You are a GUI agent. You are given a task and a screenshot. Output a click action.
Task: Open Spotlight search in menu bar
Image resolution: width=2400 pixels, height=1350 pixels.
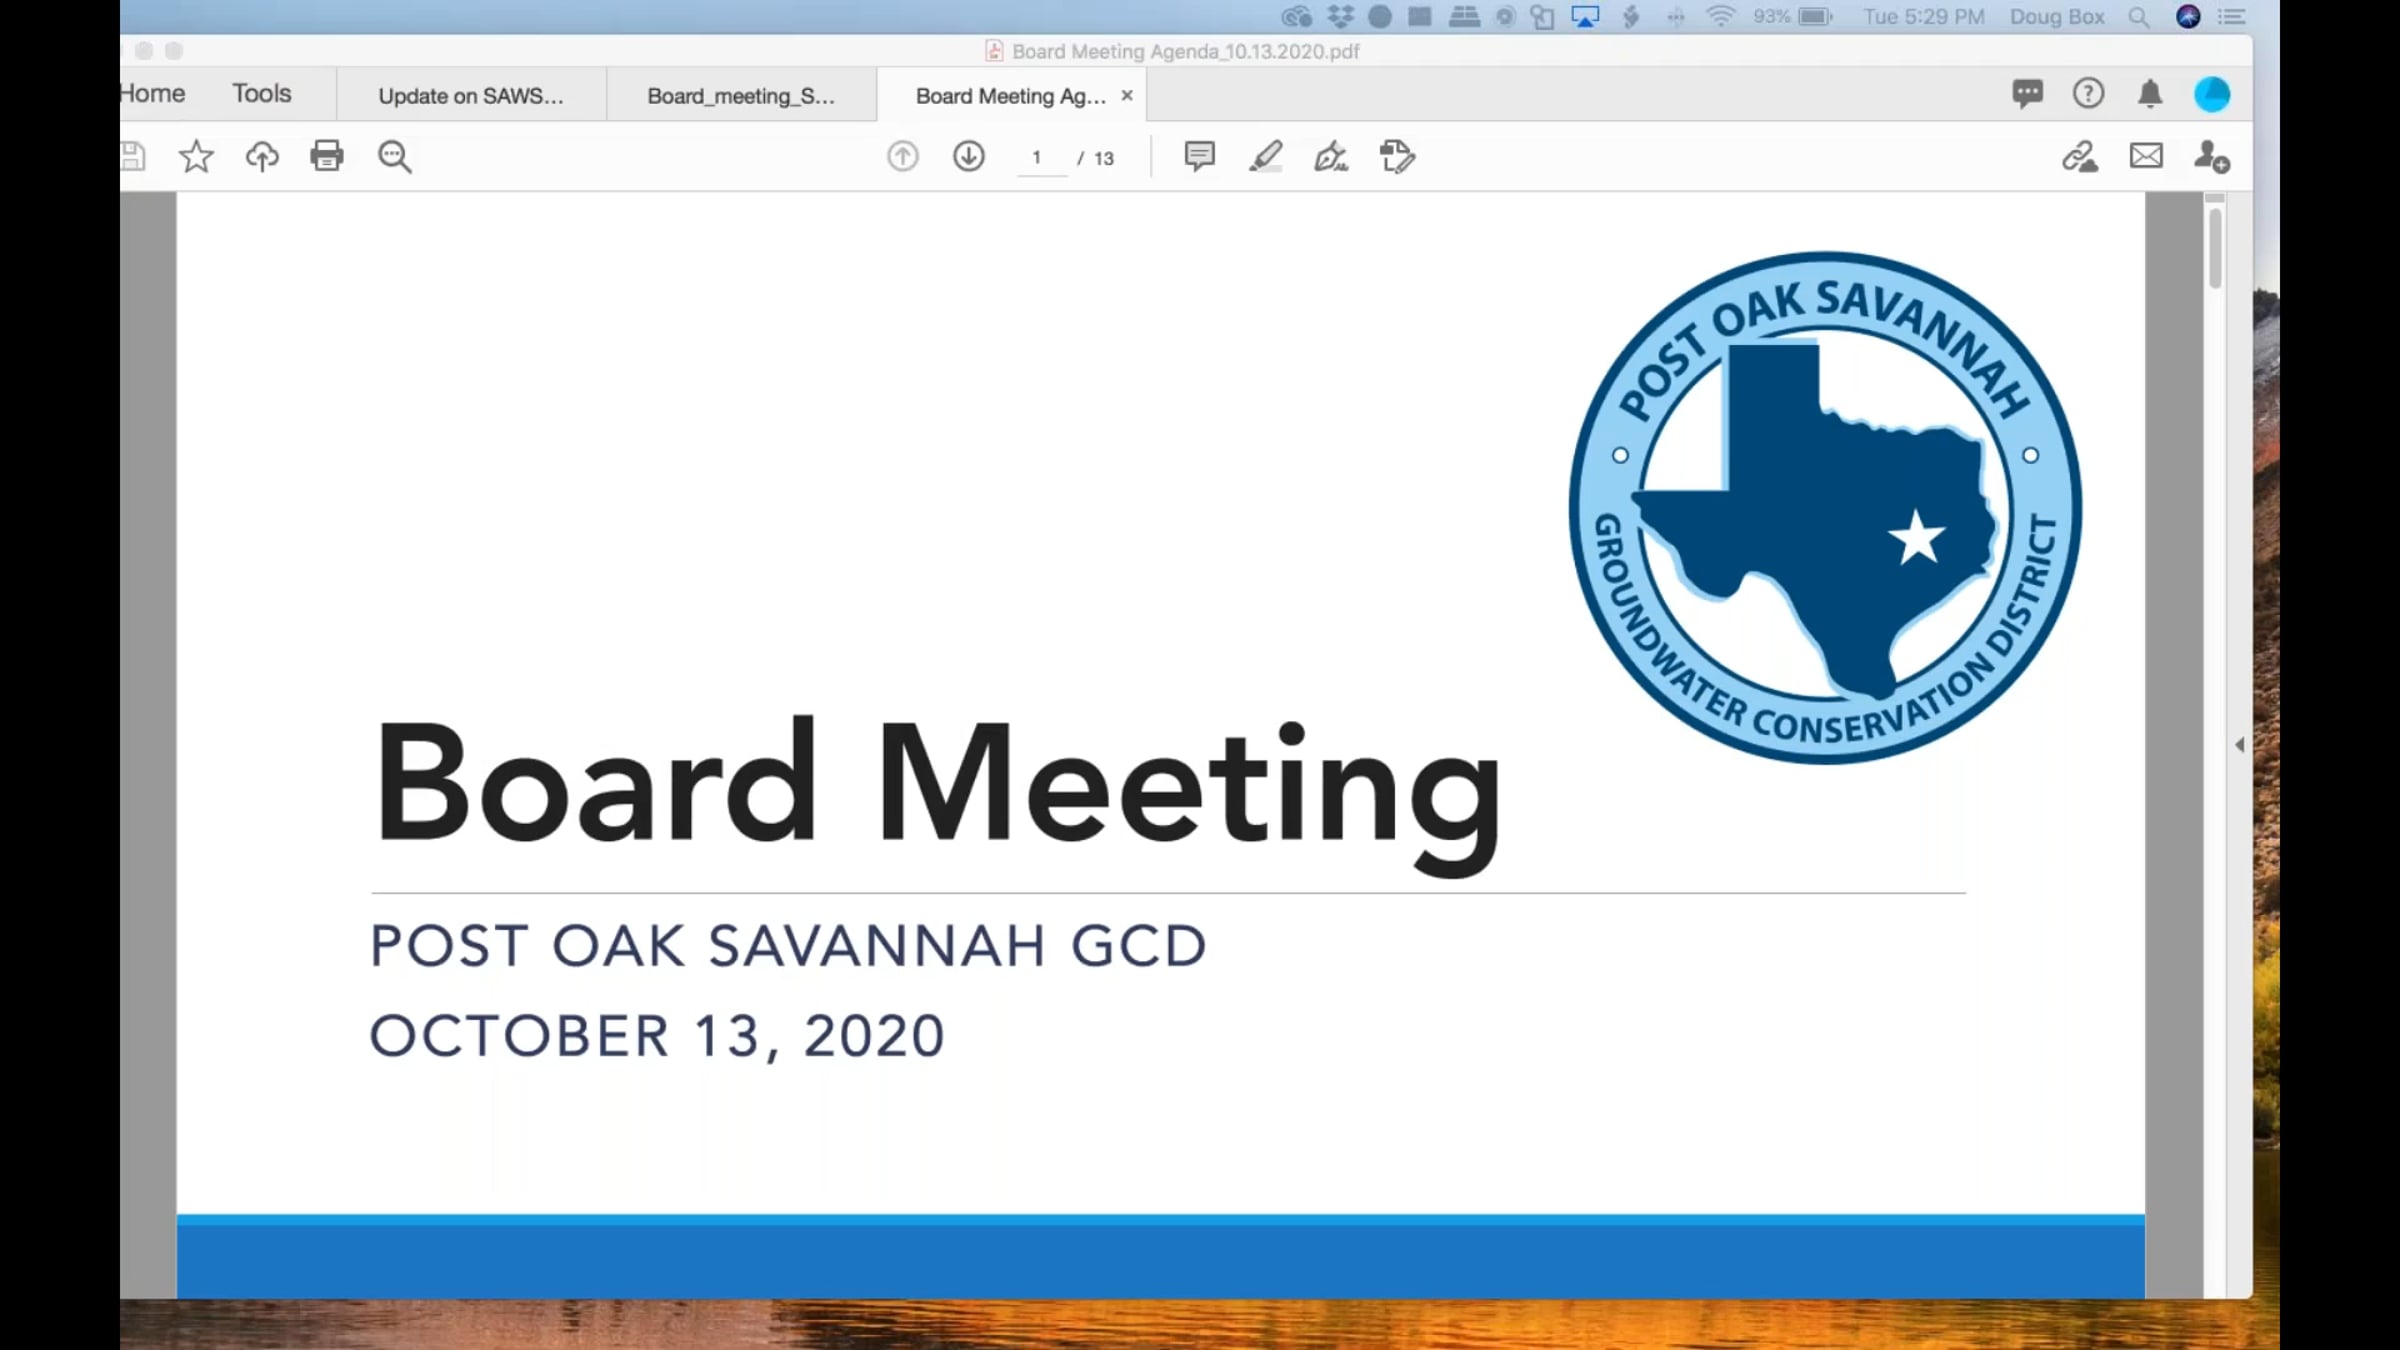2138,17
